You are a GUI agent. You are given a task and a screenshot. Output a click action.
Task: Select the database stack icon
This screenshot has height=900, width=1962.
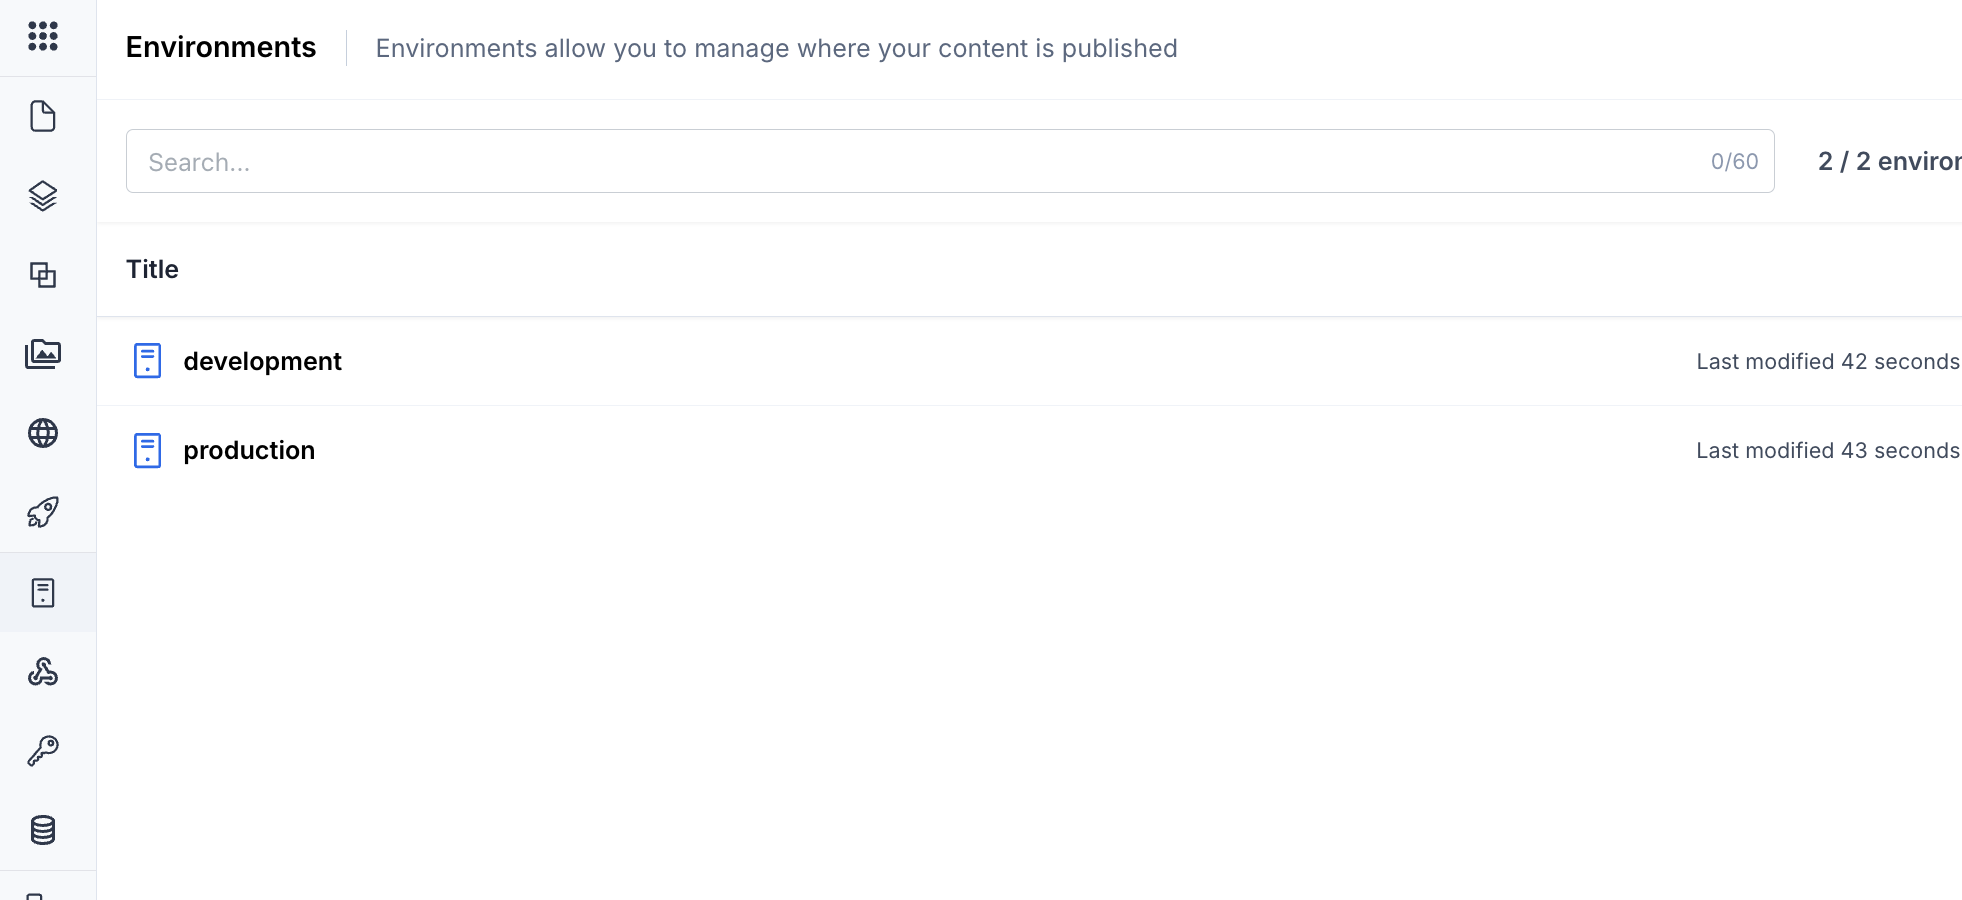(43, 830)
